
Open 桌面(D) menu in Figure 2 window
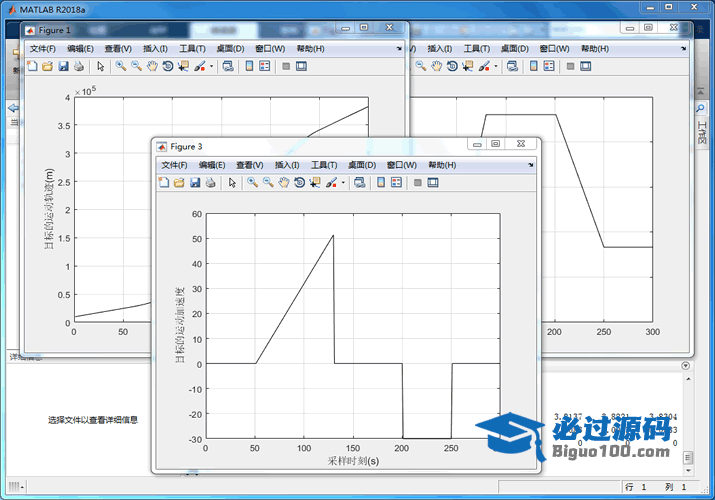click(514, 49)
